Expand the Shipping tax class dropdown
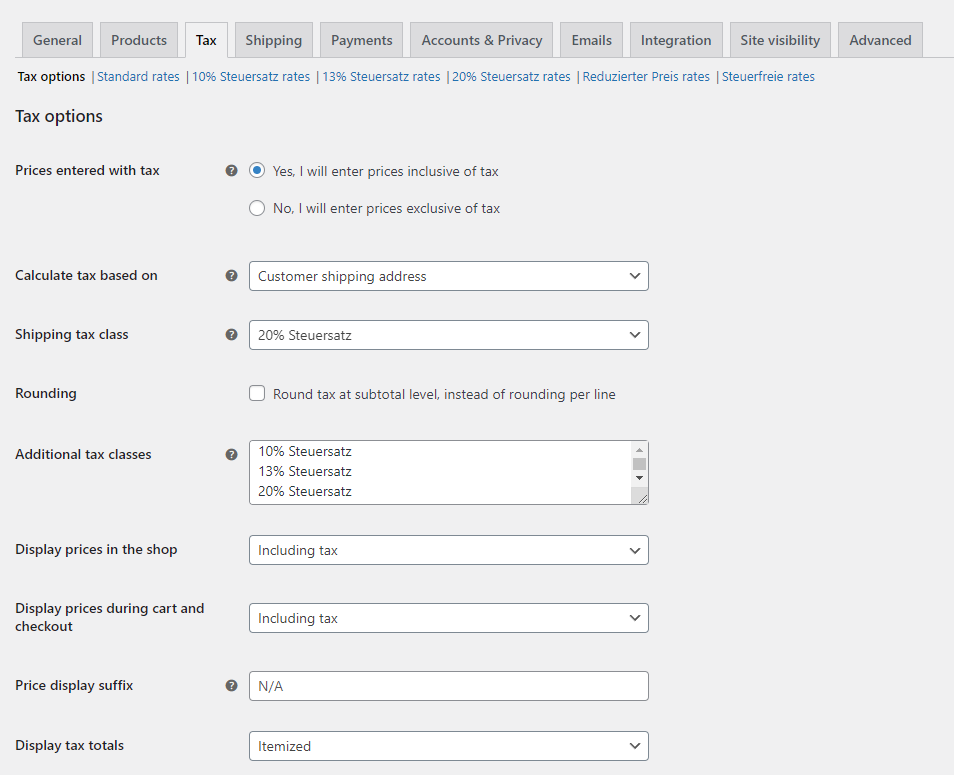 tap(448, 335)
